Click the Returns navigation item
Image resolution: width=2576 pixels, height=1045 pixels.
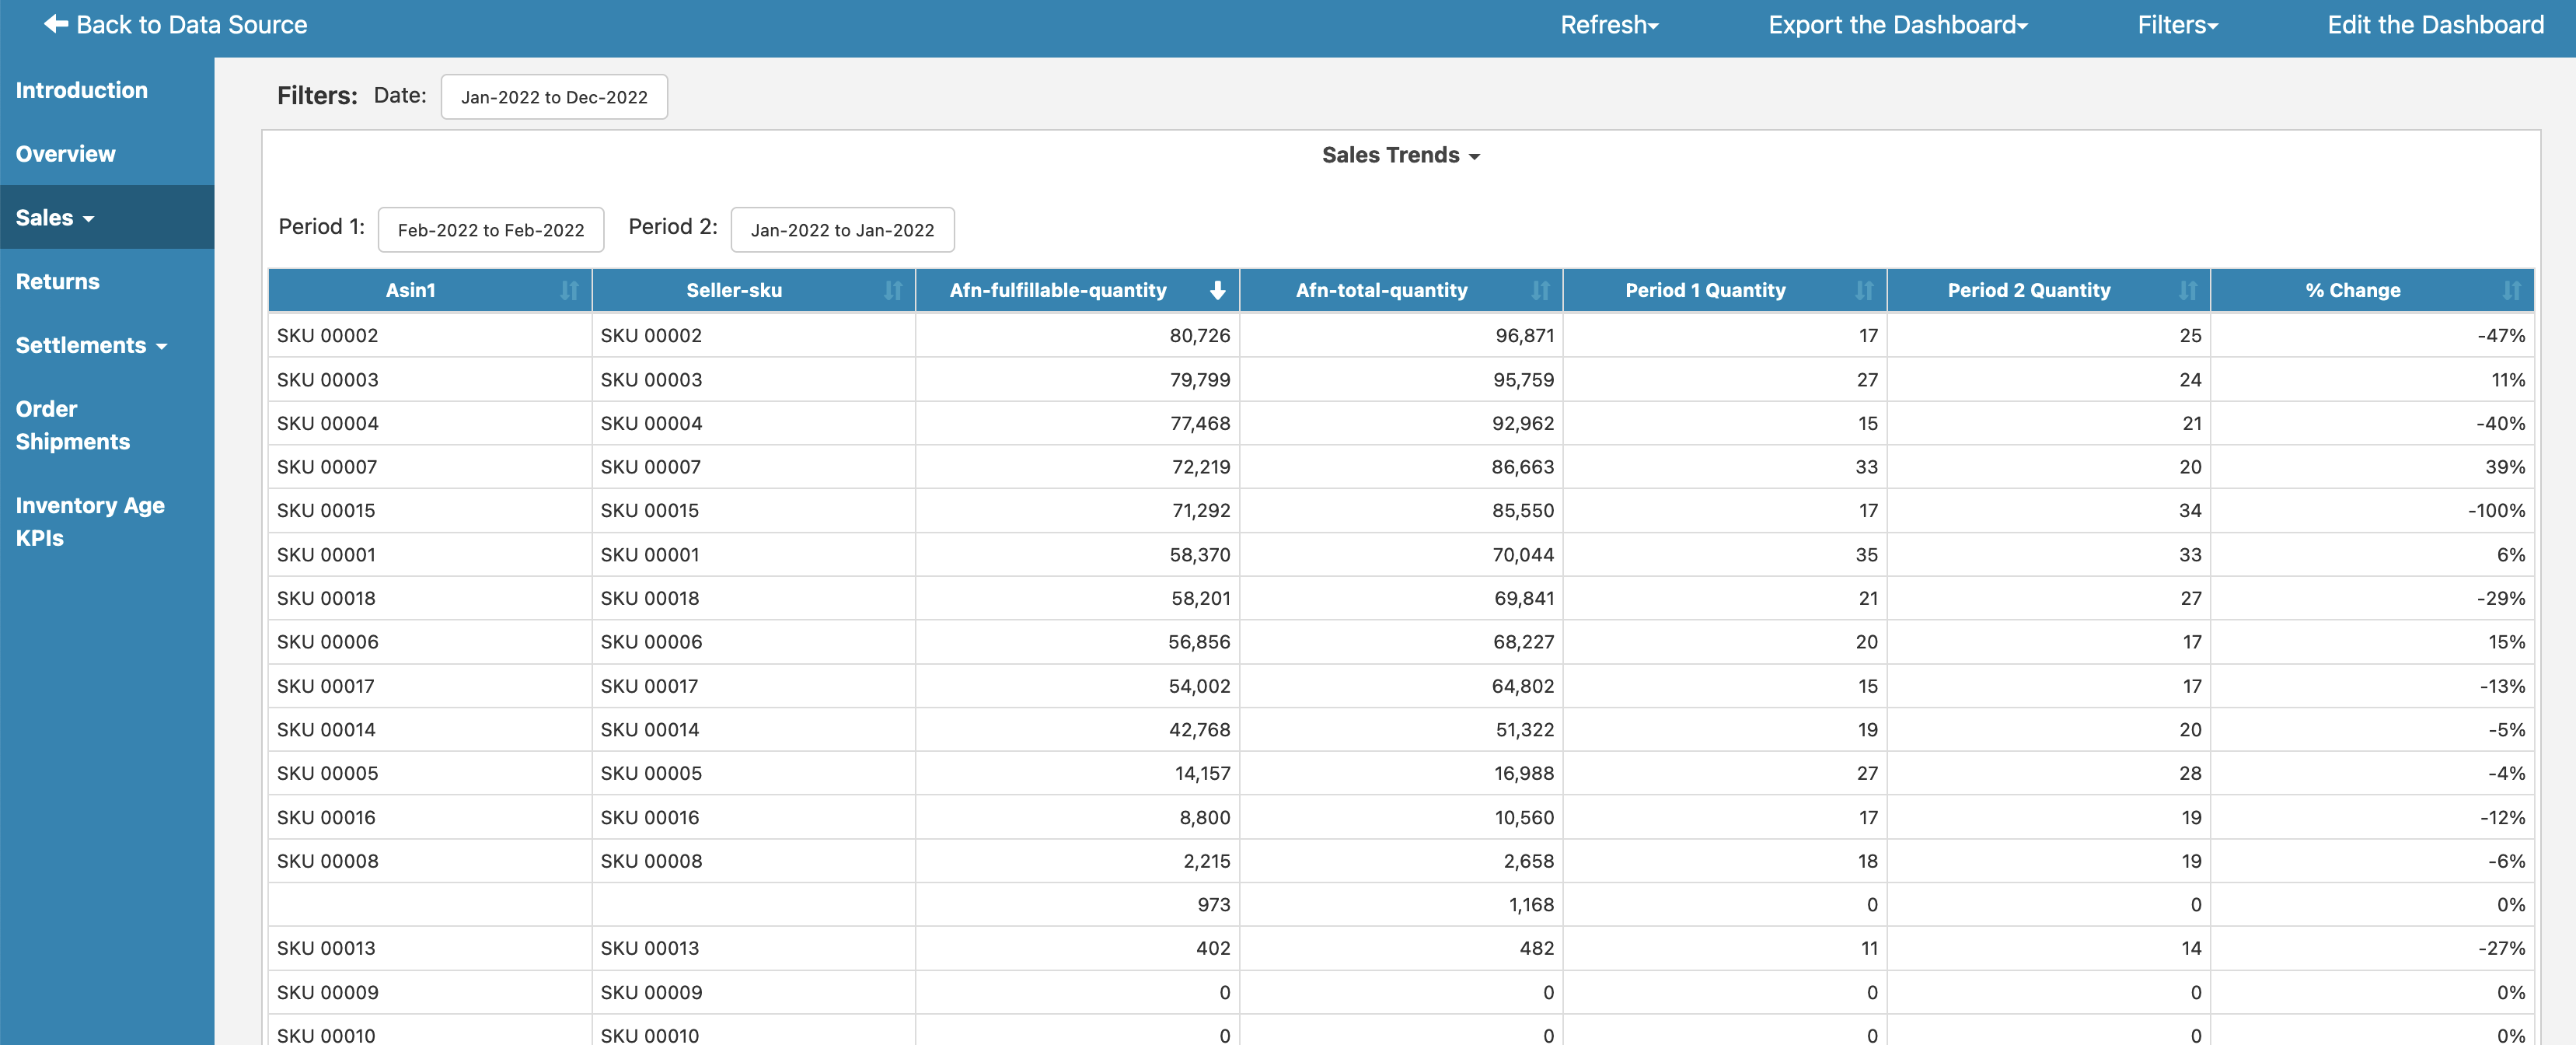point(58,279)
